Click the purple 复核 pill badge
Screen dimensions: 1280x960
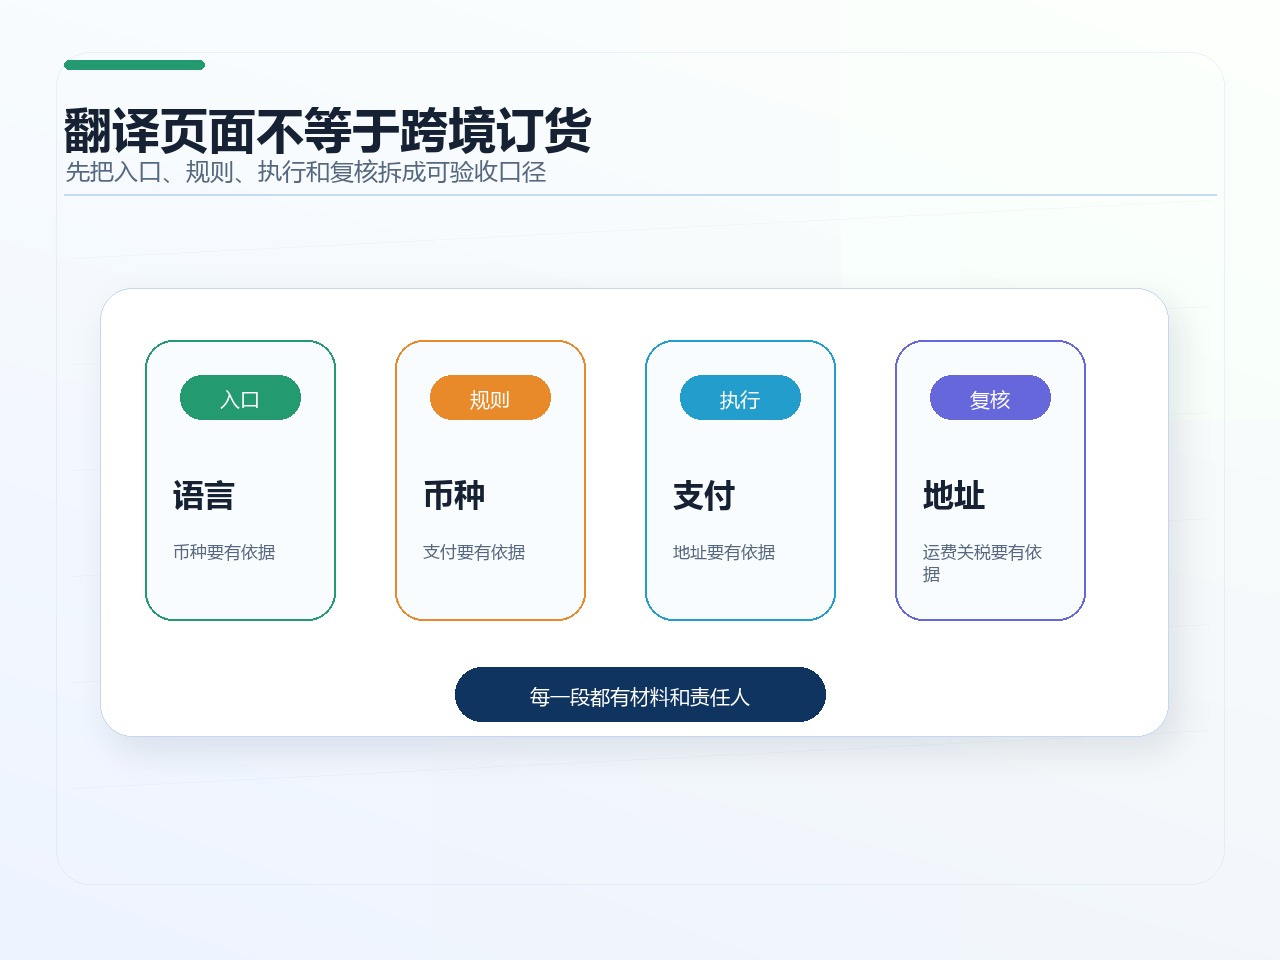coord(990,398)
